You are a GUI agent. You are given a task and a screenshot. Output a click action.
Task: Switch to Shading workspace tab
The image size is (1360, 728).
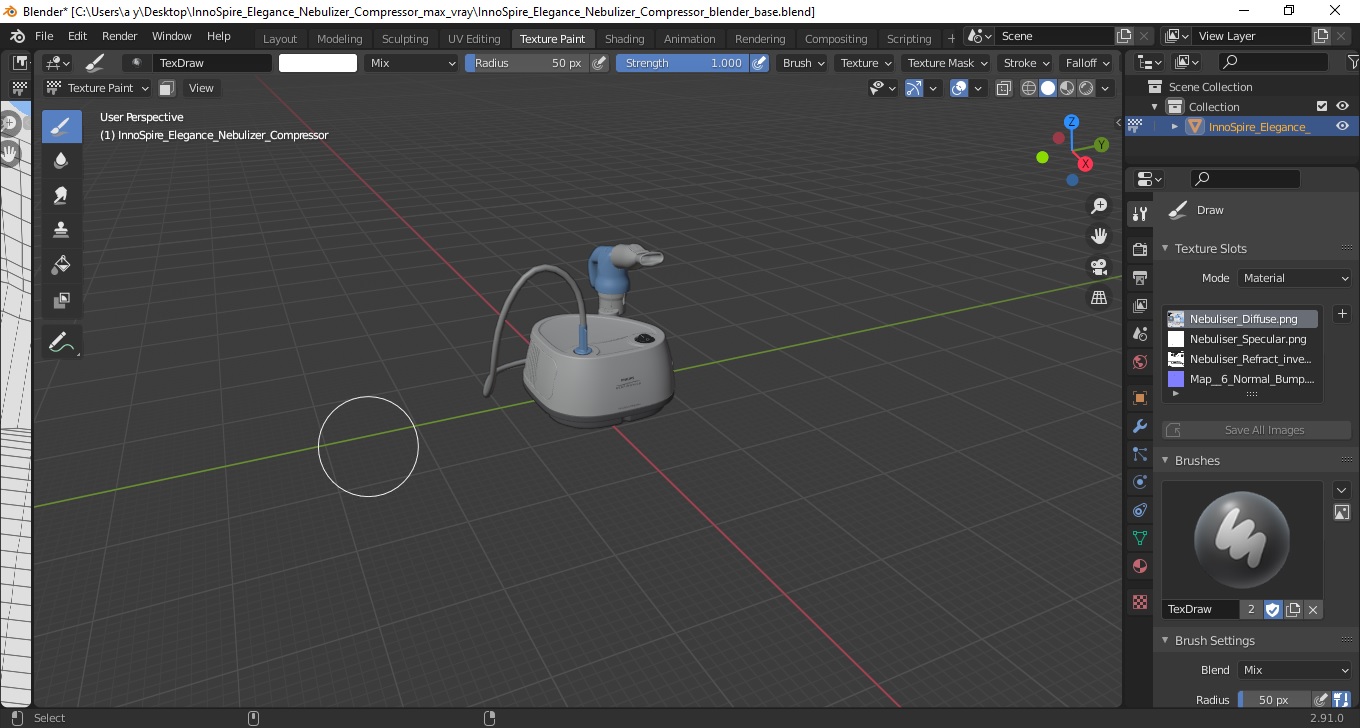(625, 39)
